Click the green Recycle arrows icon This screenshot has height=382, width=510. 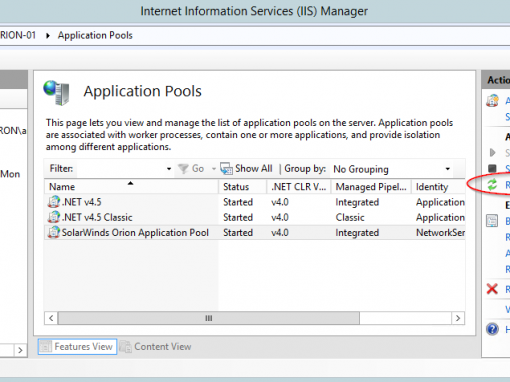492,185
